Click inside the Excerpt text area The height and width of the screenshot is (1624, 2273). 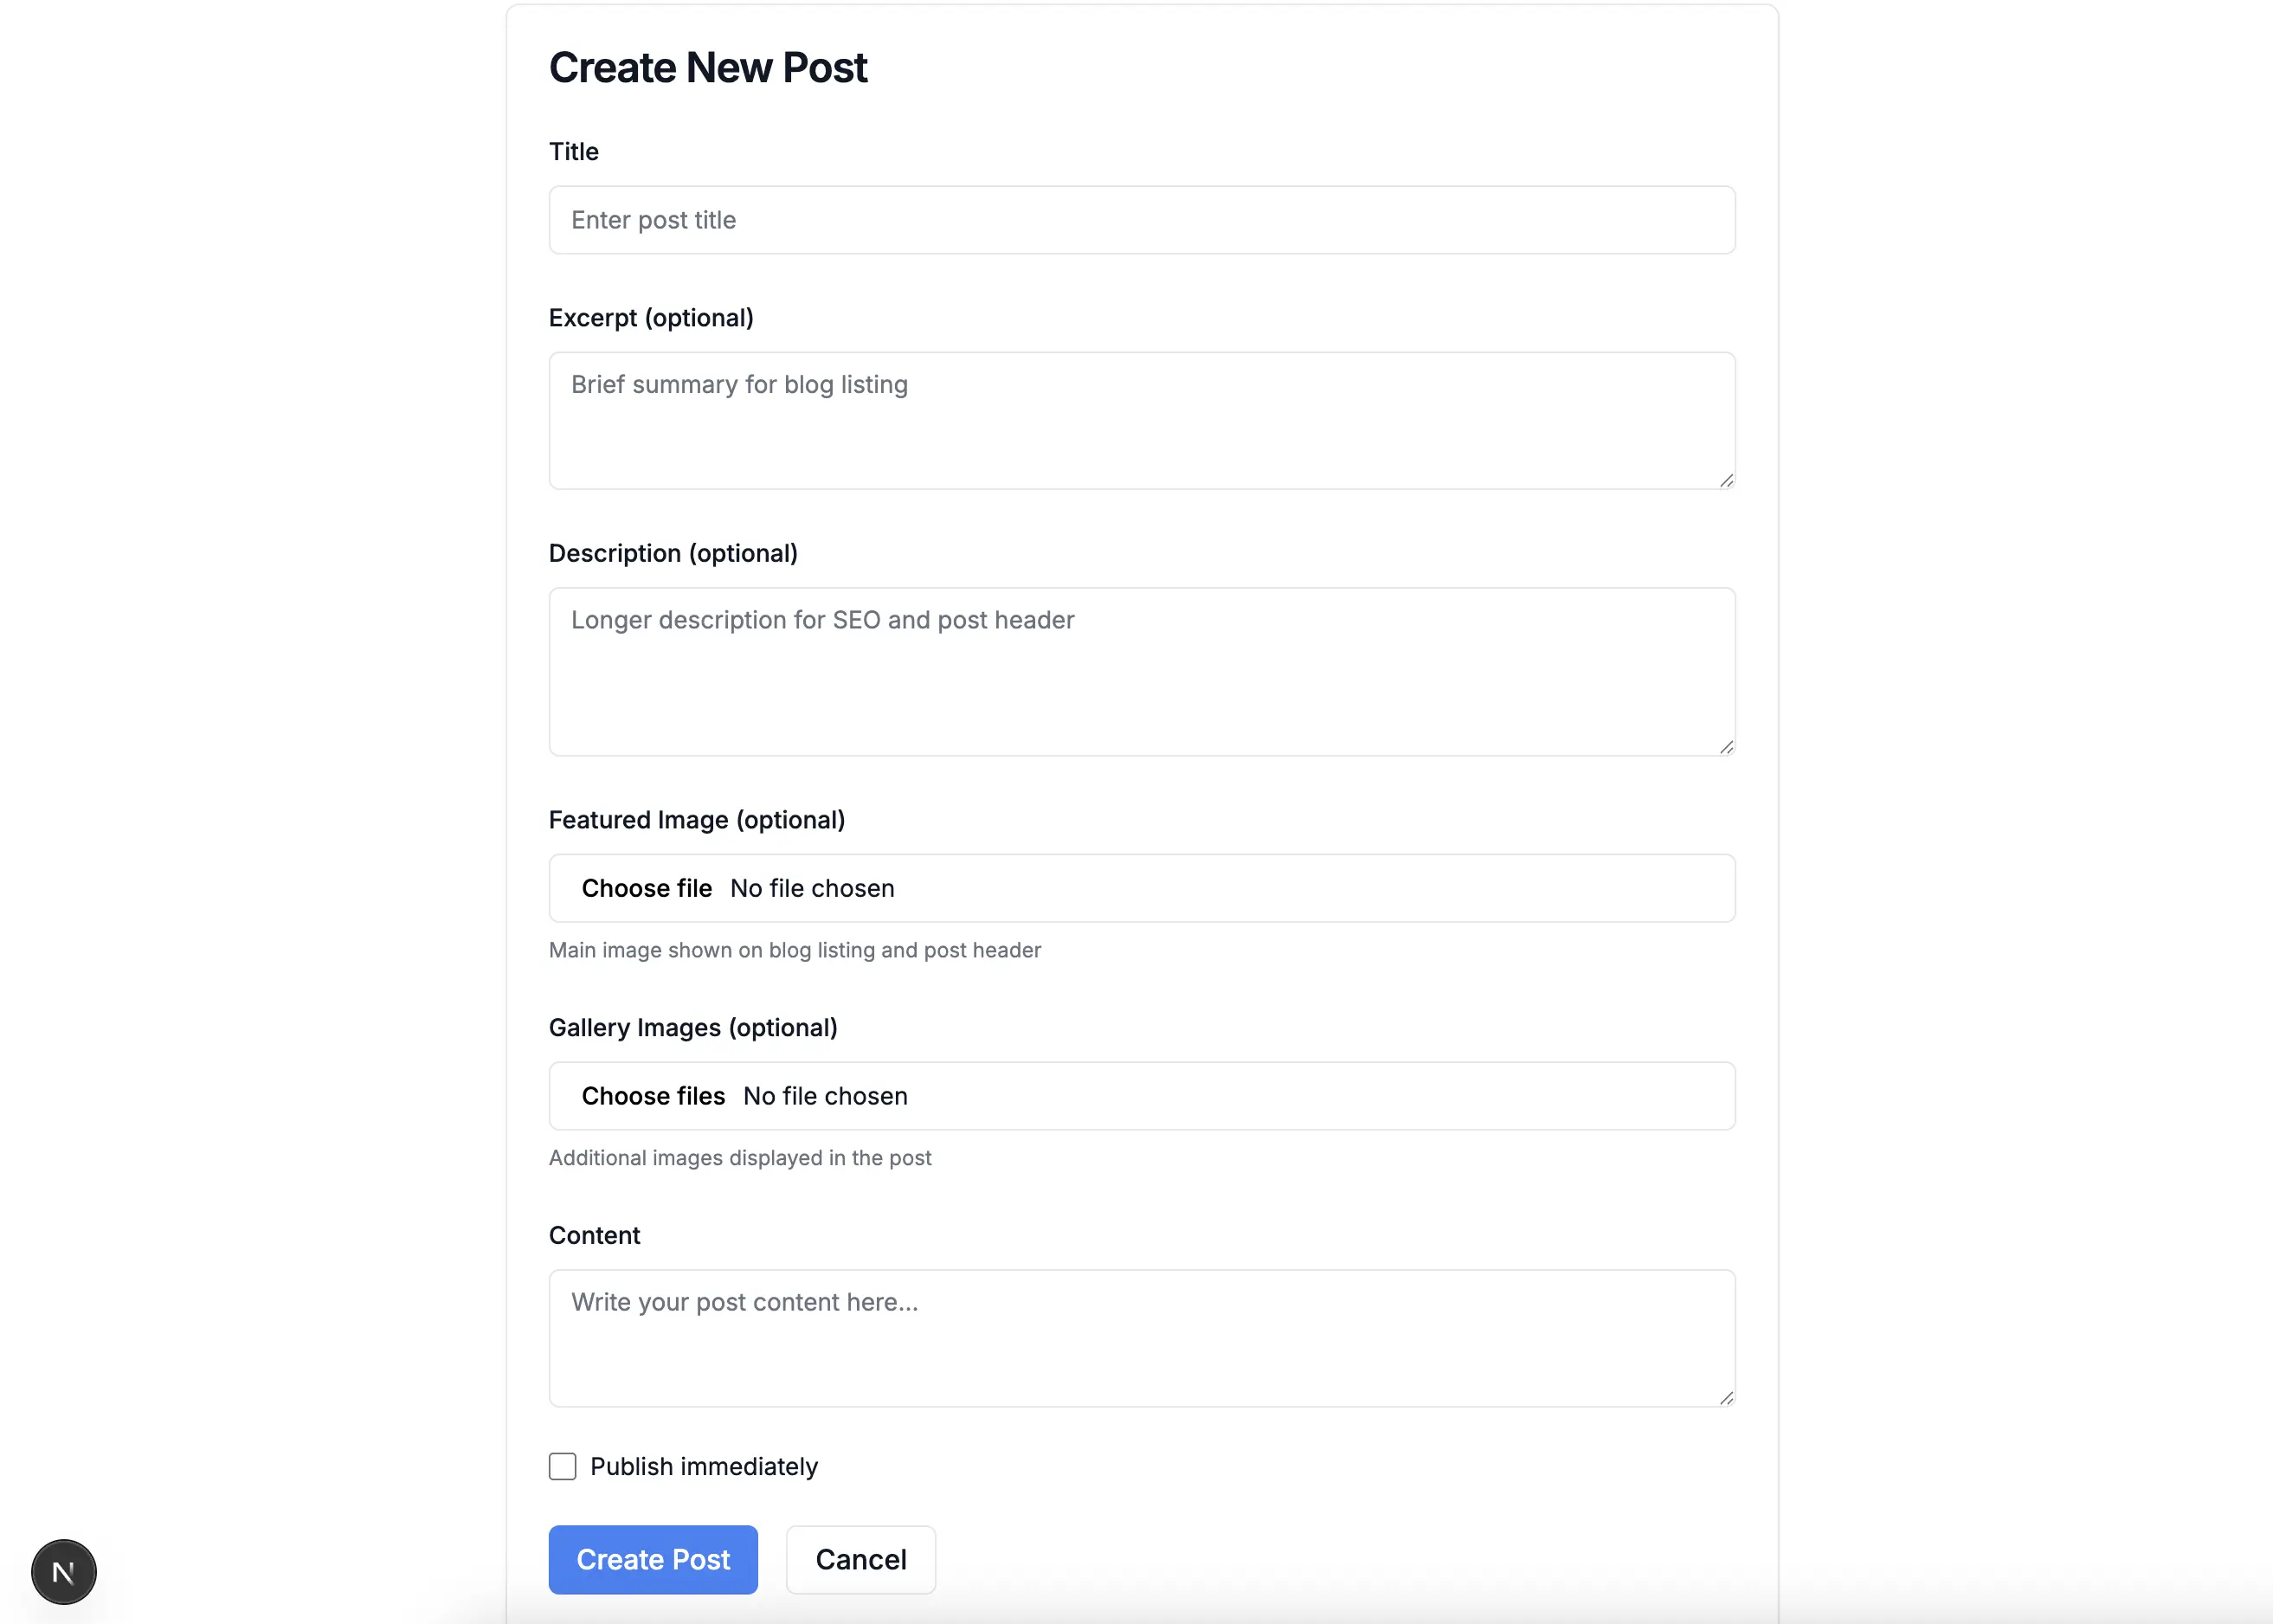point(1140,420)
